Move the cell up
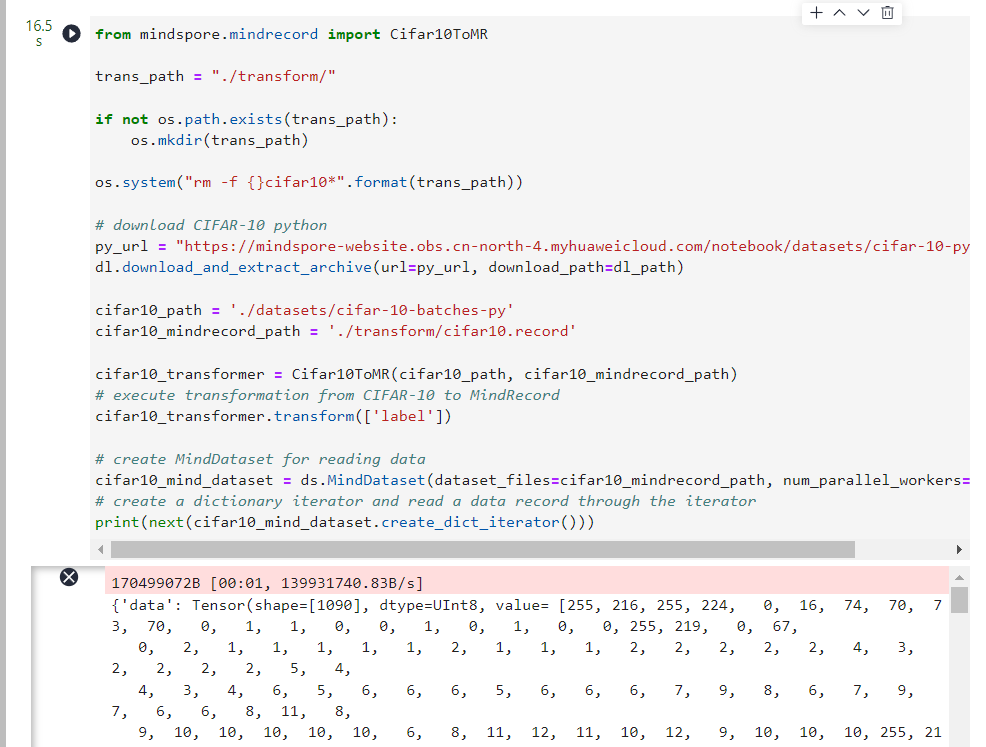The height and width of the screenshot is (747, 986). 839,13
